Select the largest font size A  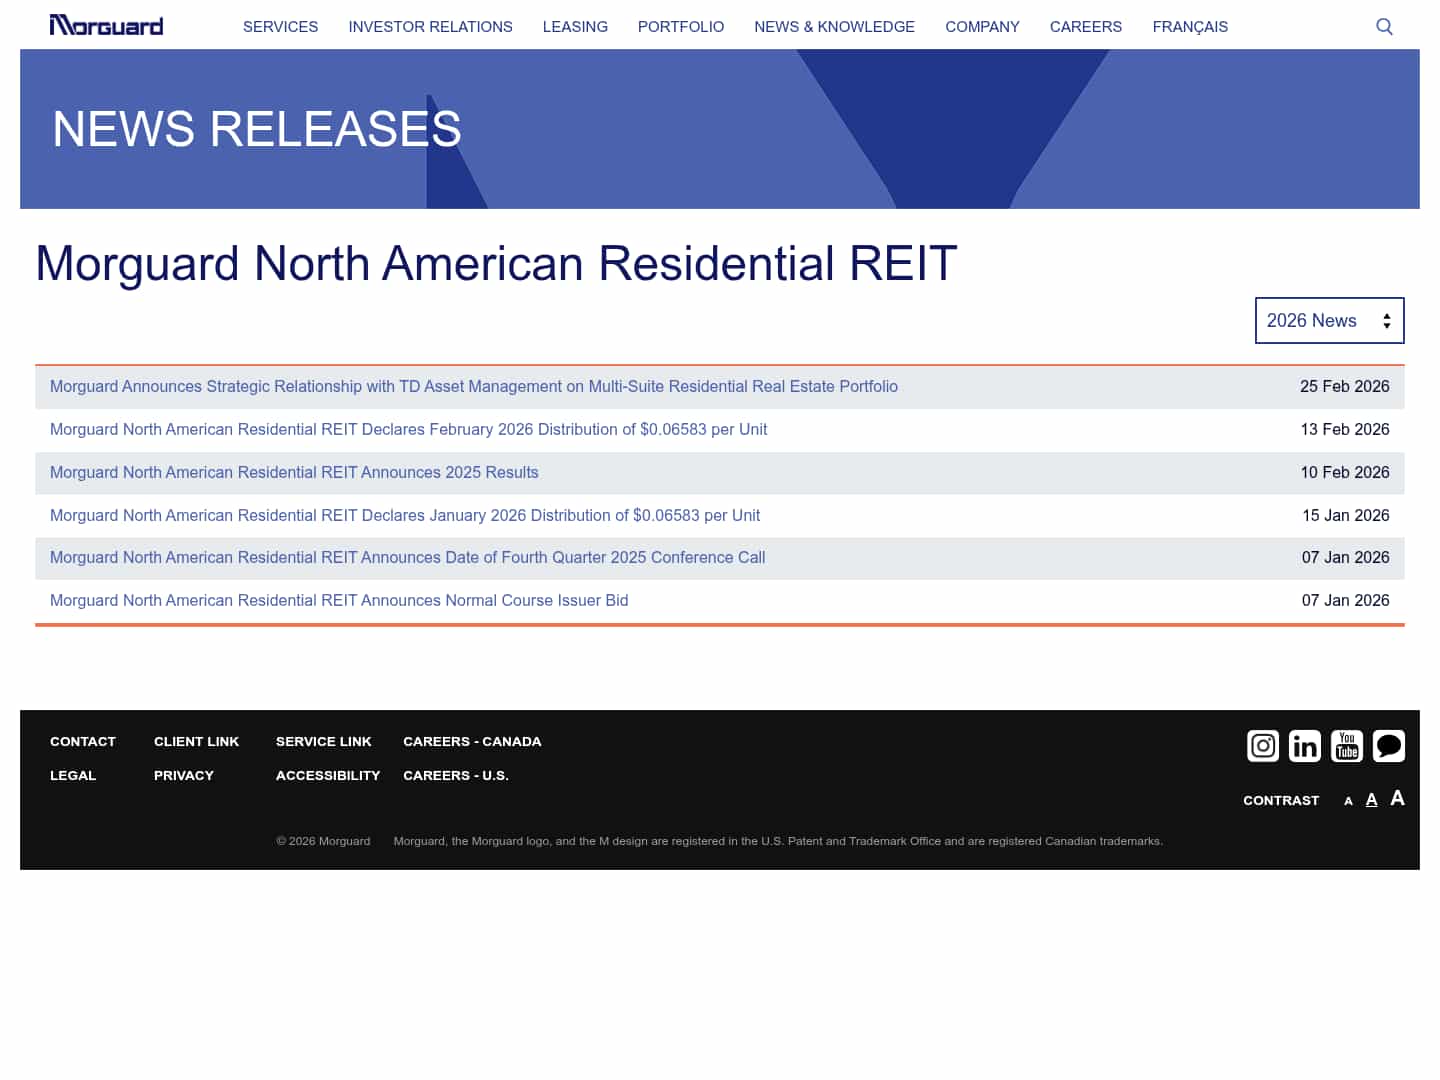point(1397,798)
